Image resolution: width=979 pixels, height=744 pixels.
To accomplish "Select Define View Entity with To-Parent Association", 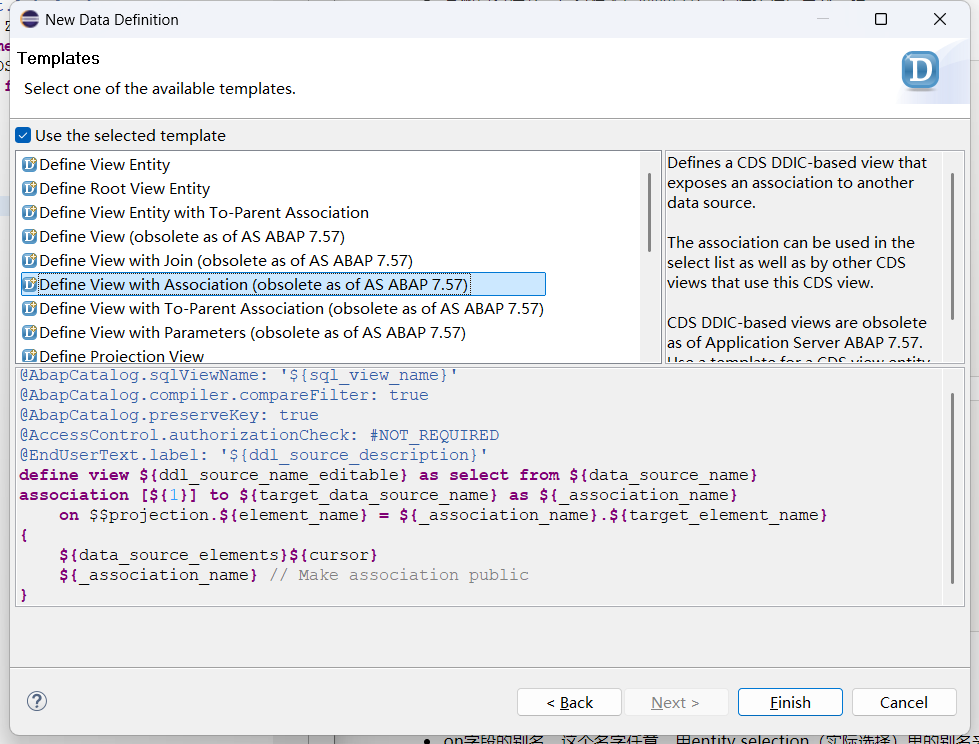I will coord(204,213).
